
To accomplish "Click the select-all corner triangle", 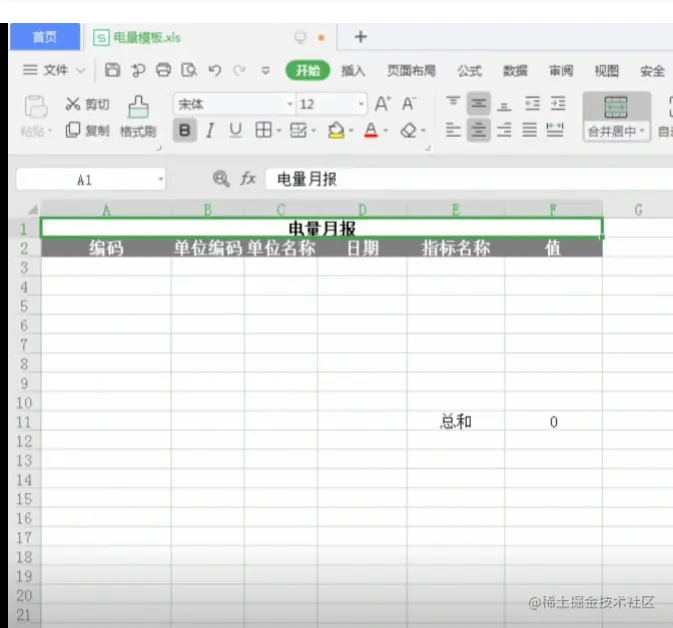I will 33,209.
